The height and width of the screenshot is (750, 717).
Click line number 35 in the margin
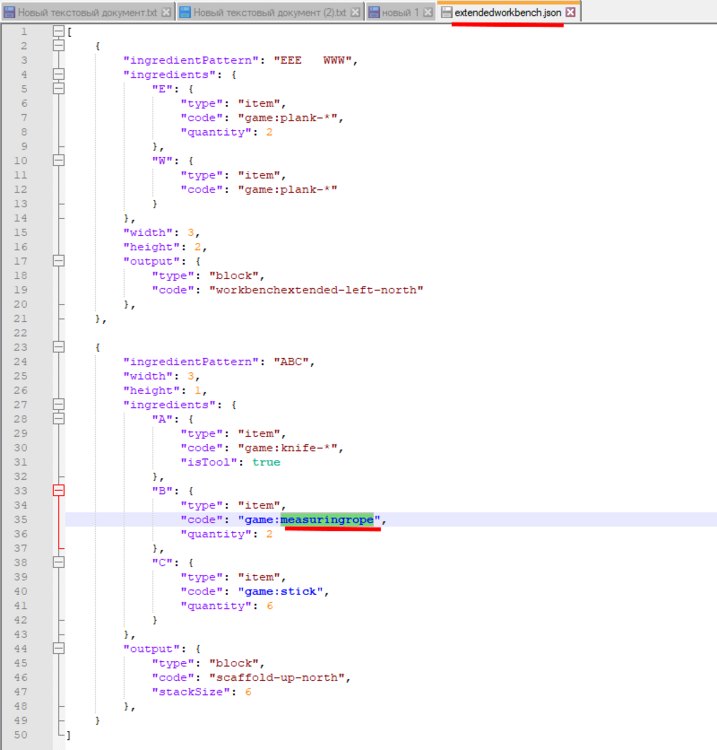[22, 519]
